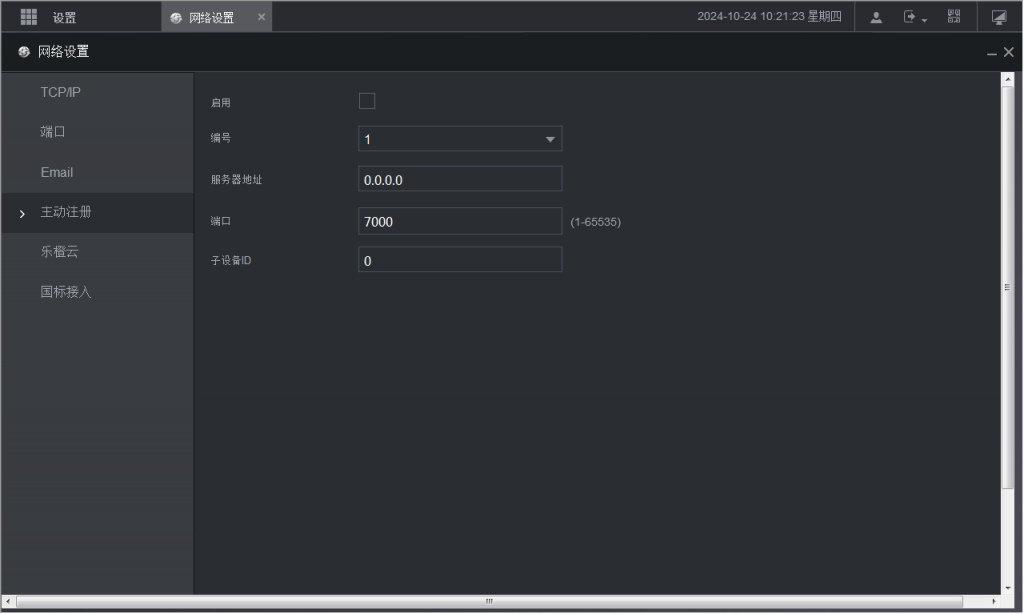Select 端口 in the left sidebar

pyautogui.click(x=53, y=132)
